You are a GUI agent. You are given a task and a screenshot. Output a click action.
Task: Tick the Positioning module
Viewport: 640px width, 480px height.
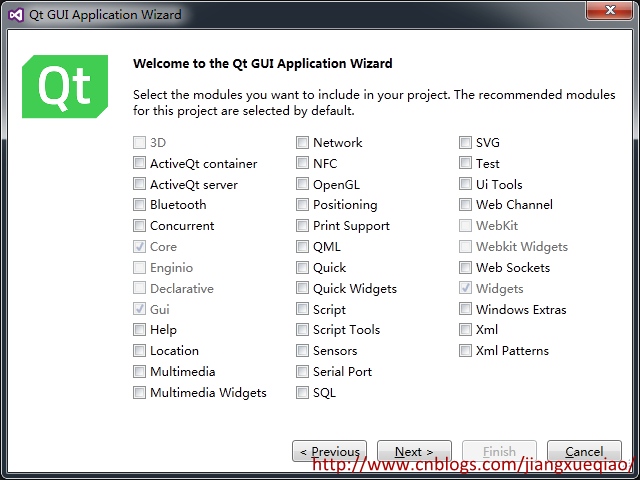click(302, 204)
